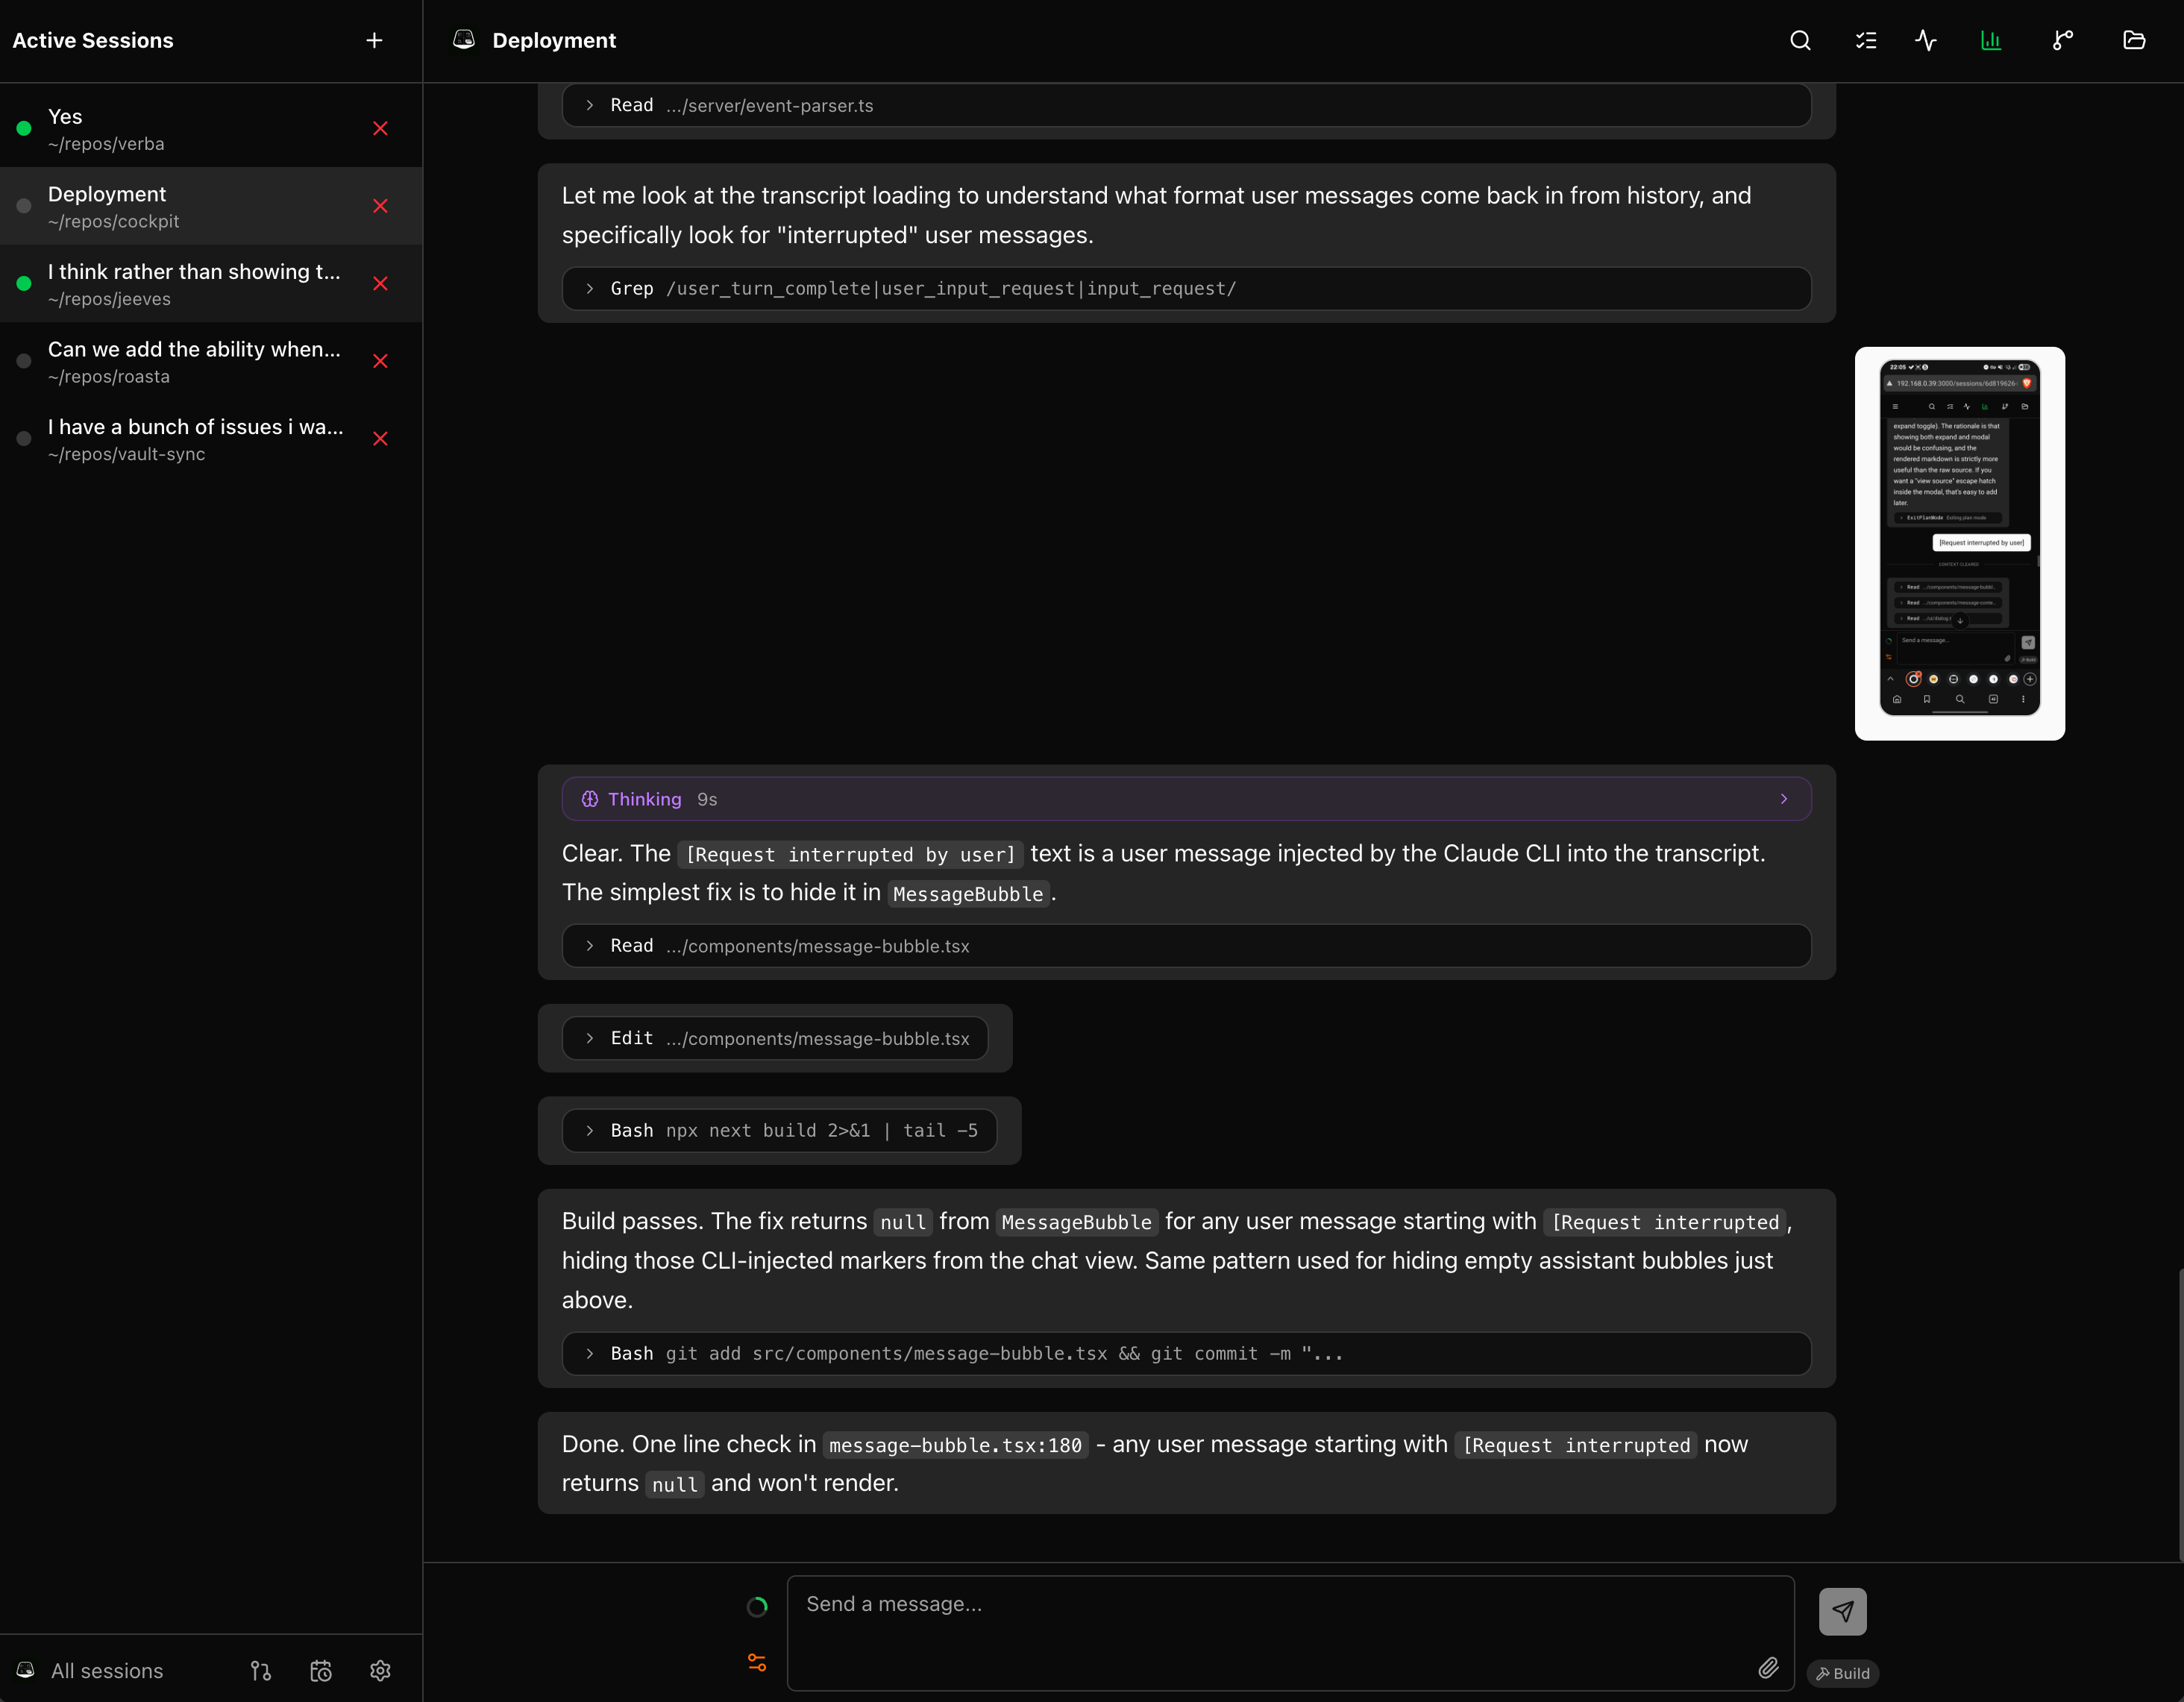
Task: Click the paperclip attach icon
Action: tap(1768, 1667)
